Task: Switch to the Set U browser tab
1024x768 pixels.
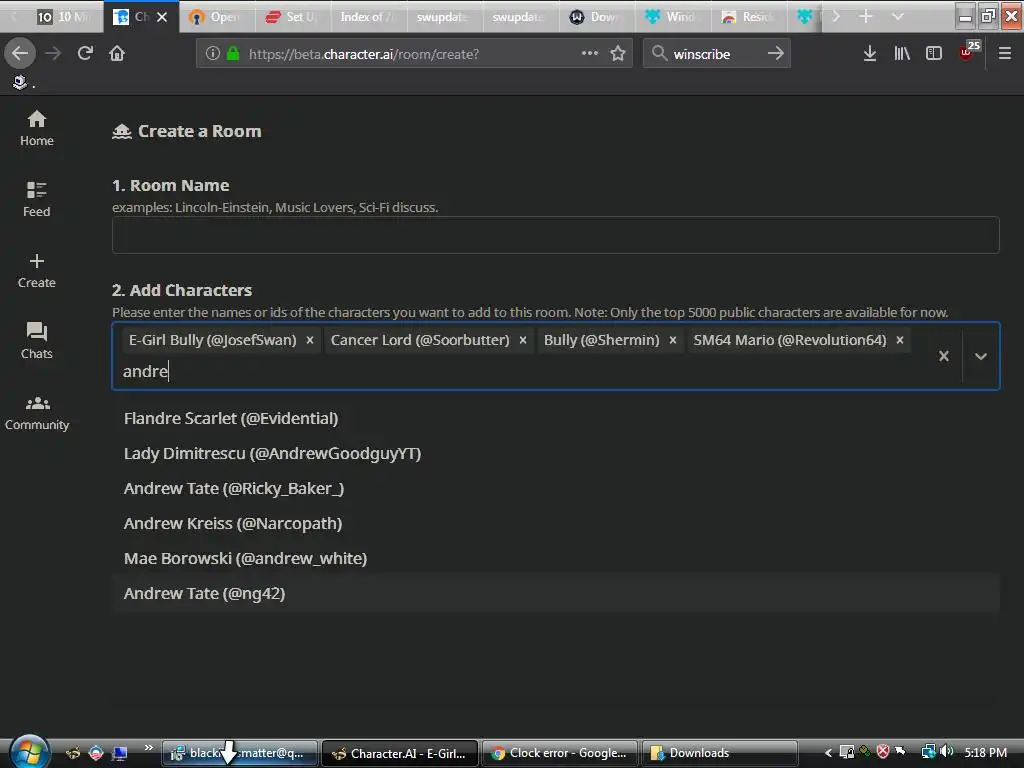Action: (x=291, y=17)
